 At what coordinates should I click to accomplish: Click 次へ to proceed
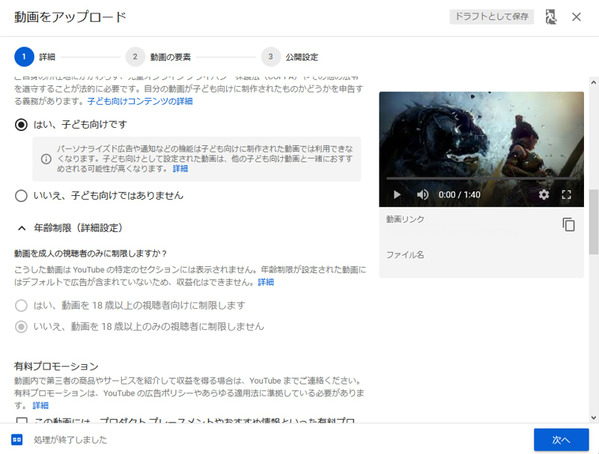tap(561, 440)
